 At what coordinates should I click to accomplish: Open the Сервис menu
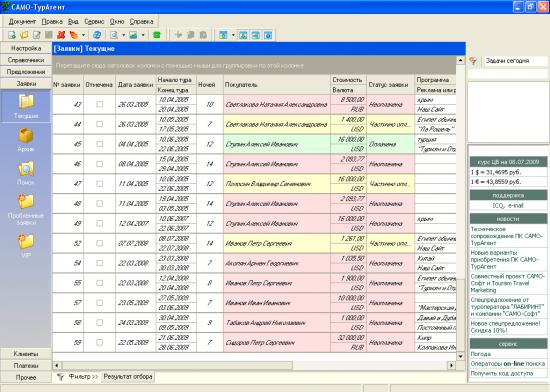(94, 22)
